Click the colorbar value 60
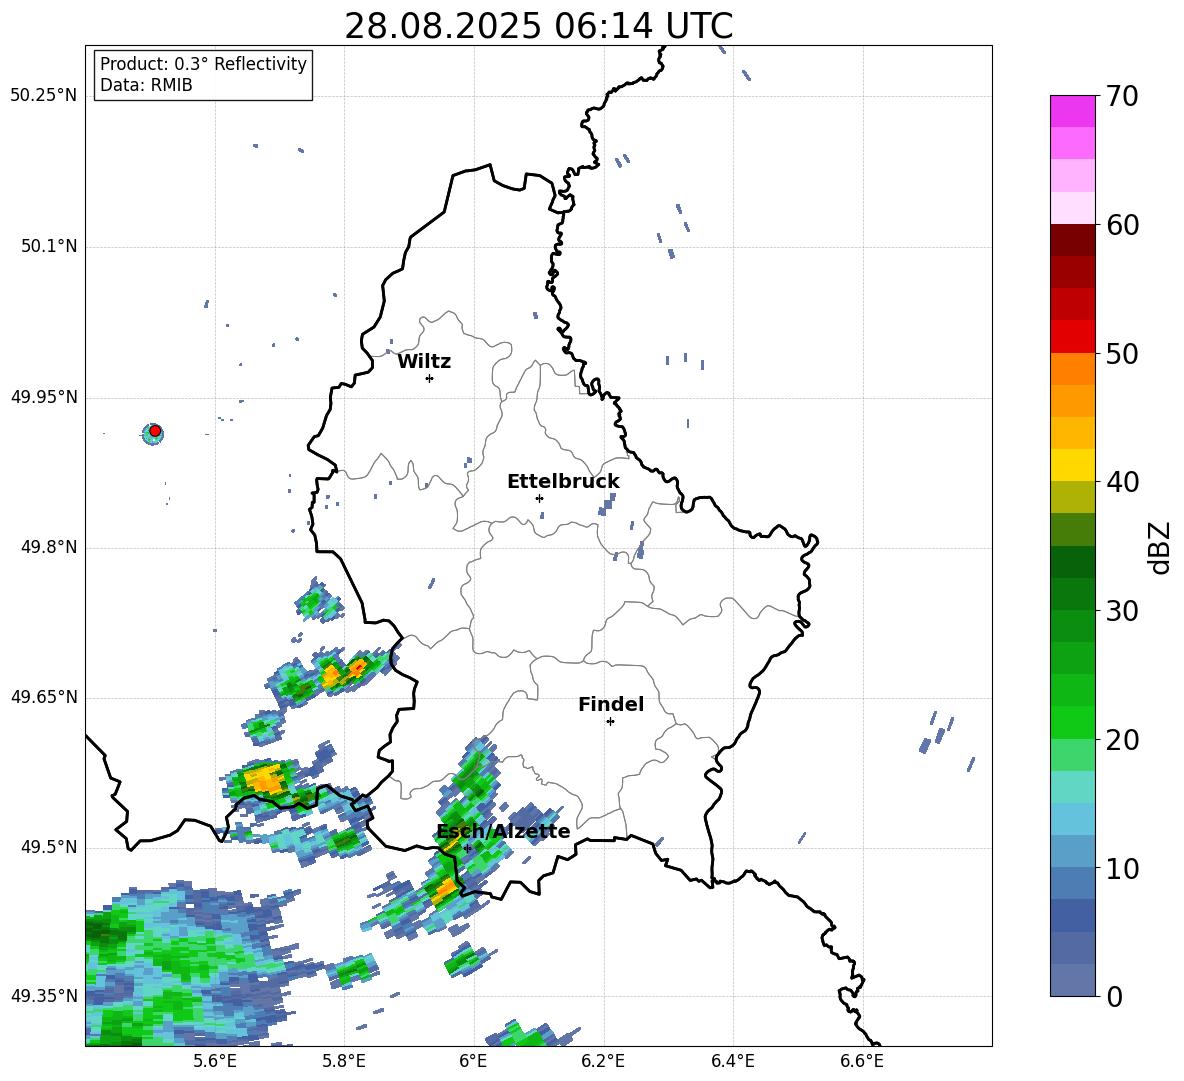 point(1122,225)
